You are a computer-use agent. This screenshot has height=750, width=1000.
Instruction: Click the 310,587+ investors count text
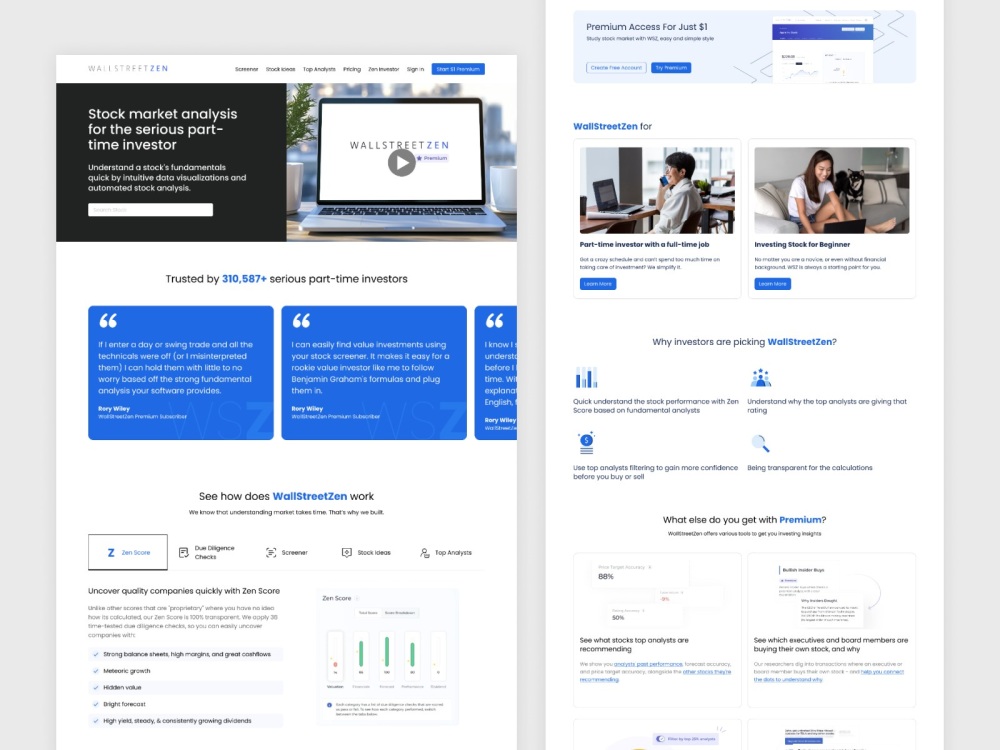click(244, 279)
